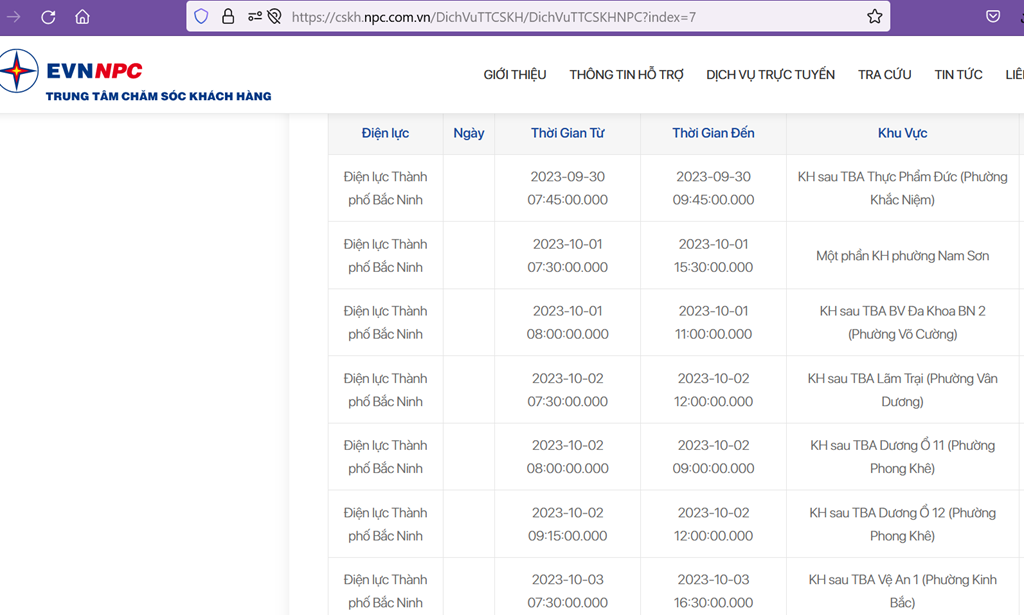Go to the browser home page

pos(82,17)
